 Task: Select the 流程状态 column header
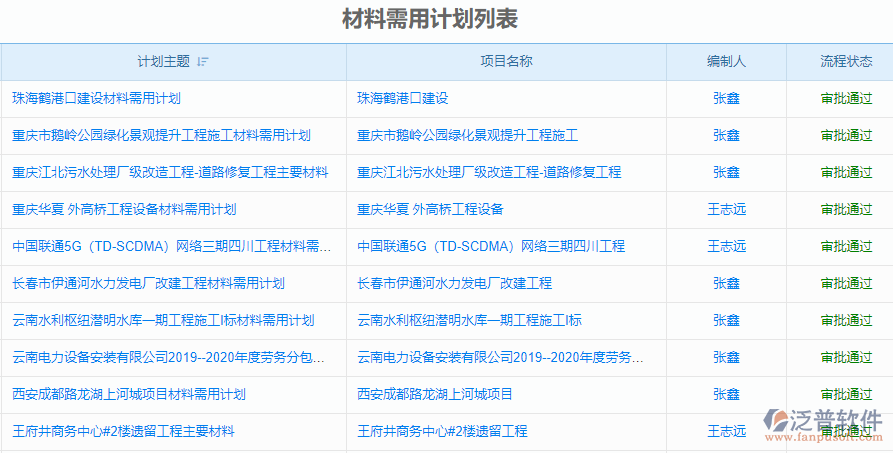pos(846,61)
